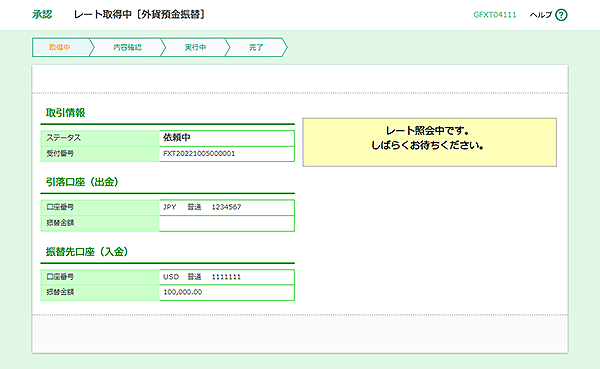Image resolution: width=600 pixels, height=369 pixels.
Task: Click the 口座番号 label under 引落口座
Action: click(100, 207)
